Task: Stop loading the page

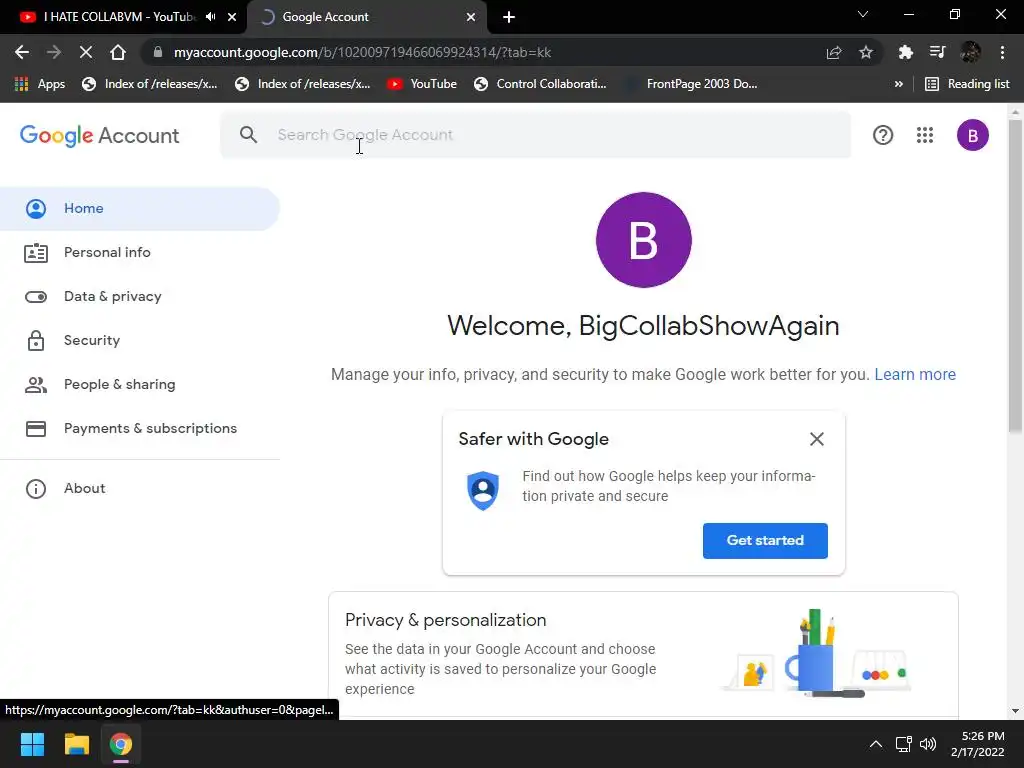Action: point(86,52)
